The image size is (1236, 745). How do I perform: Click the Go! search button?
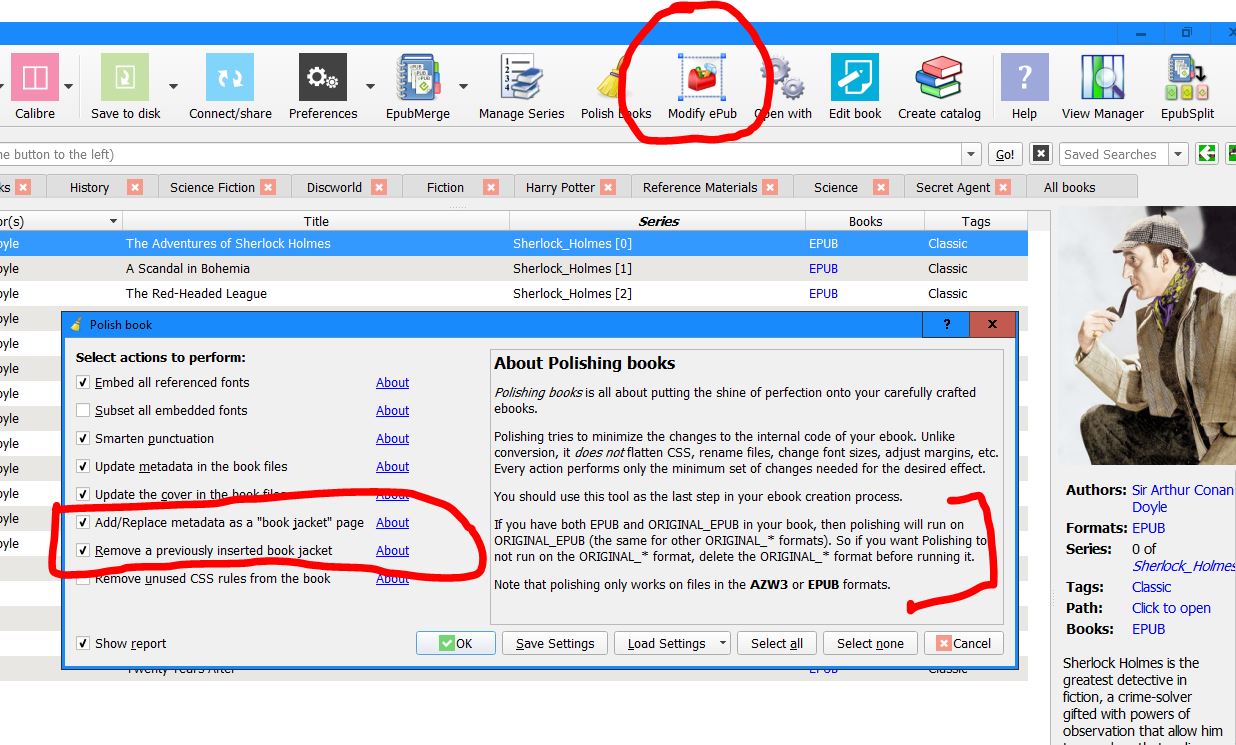point(1005,154)
